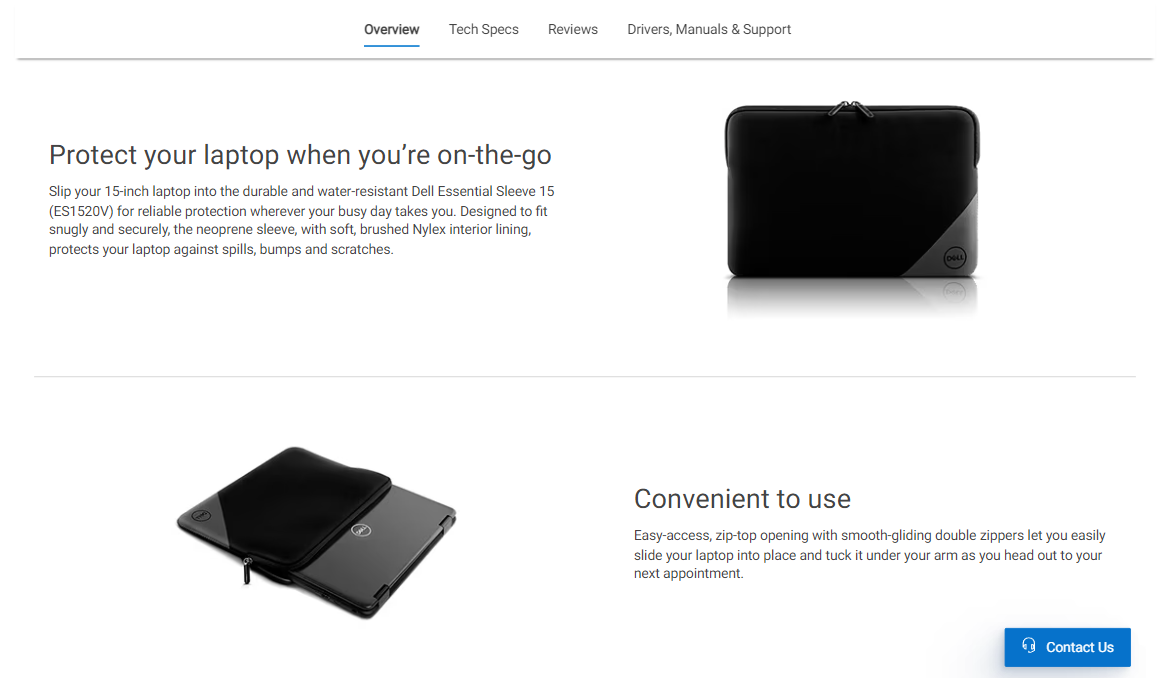
Task: Click the horizontal divider between sections
Action: pyautogui.click(x=584, y=377)
